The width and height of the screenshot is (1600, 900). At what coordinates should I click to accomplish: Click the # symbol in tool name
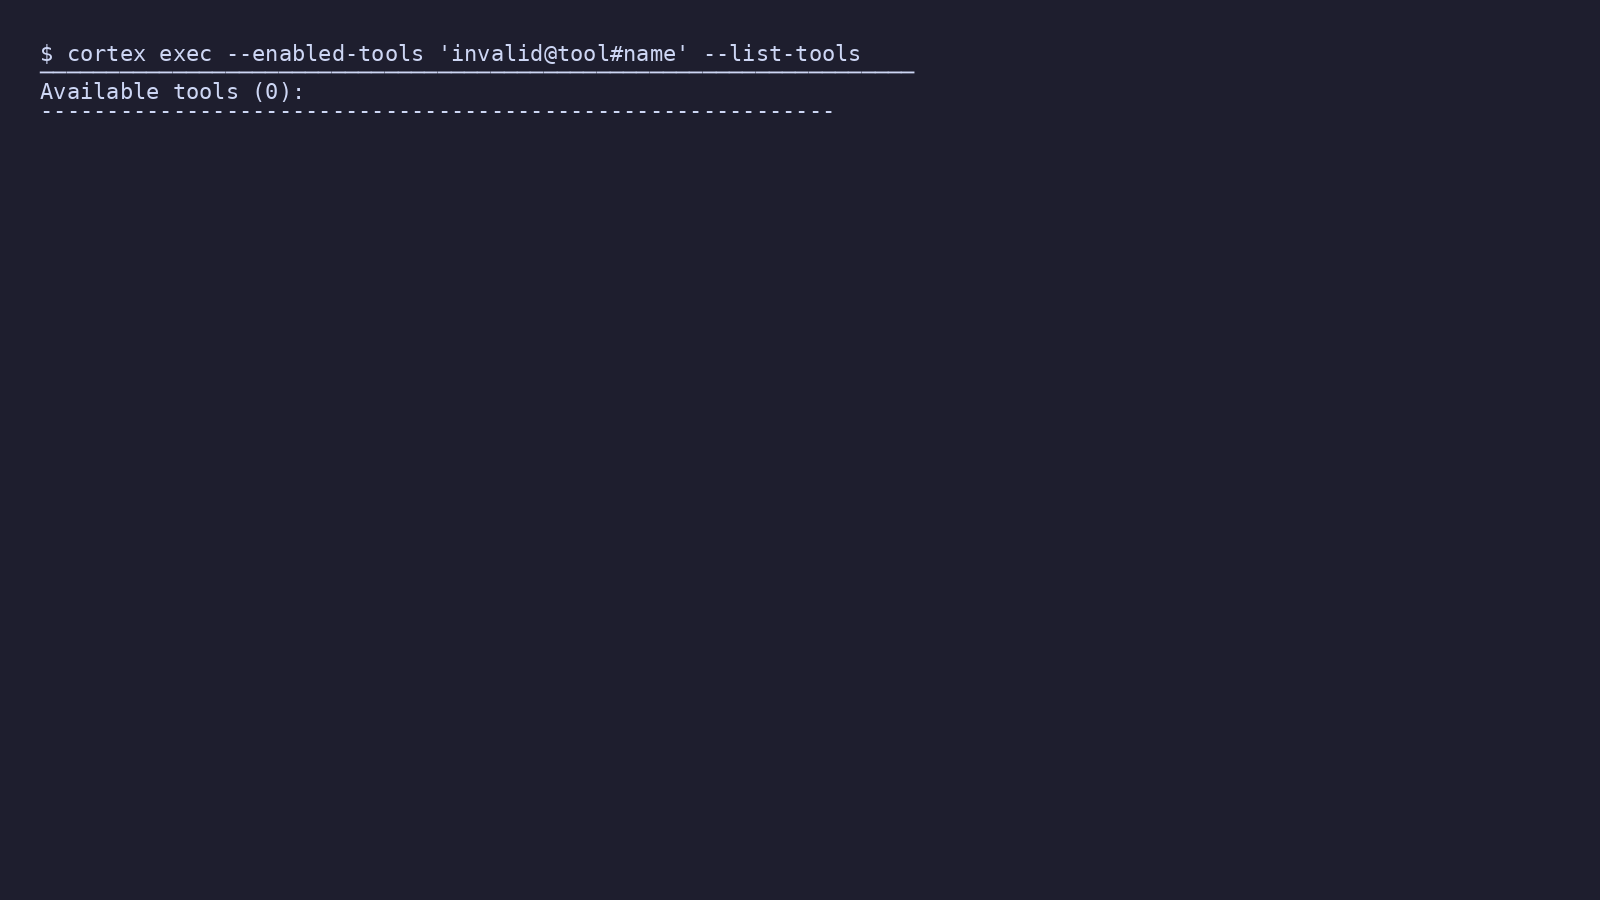[x=616, y=54]
